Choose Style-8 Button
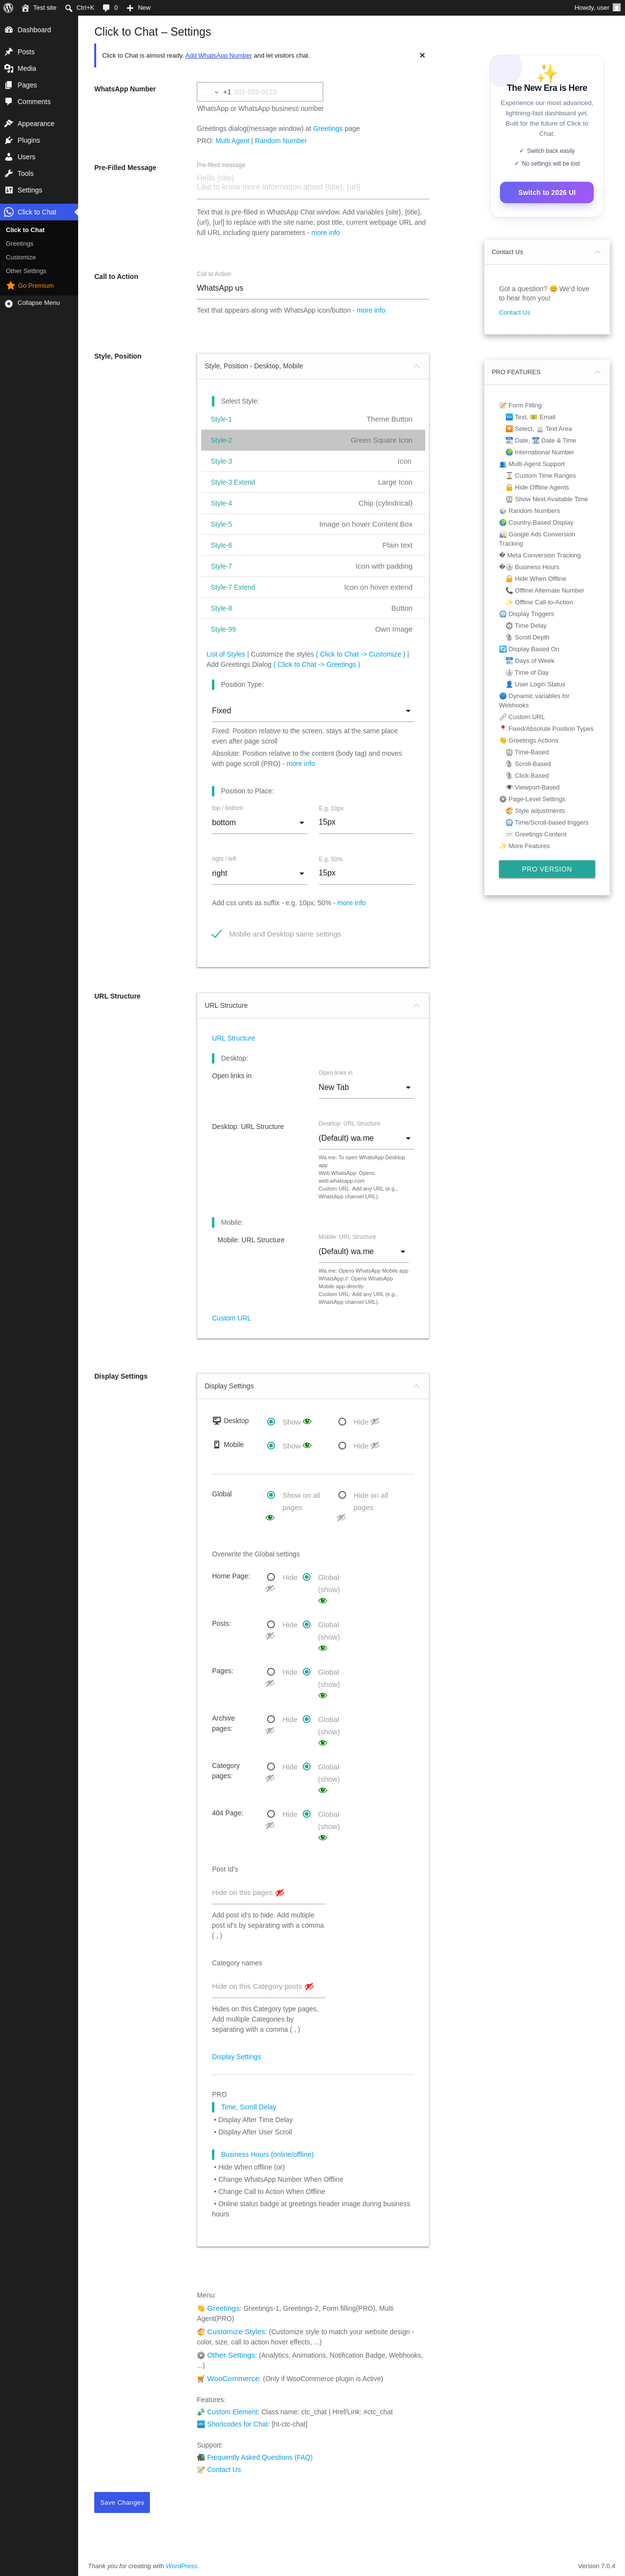 coord(313,608)
